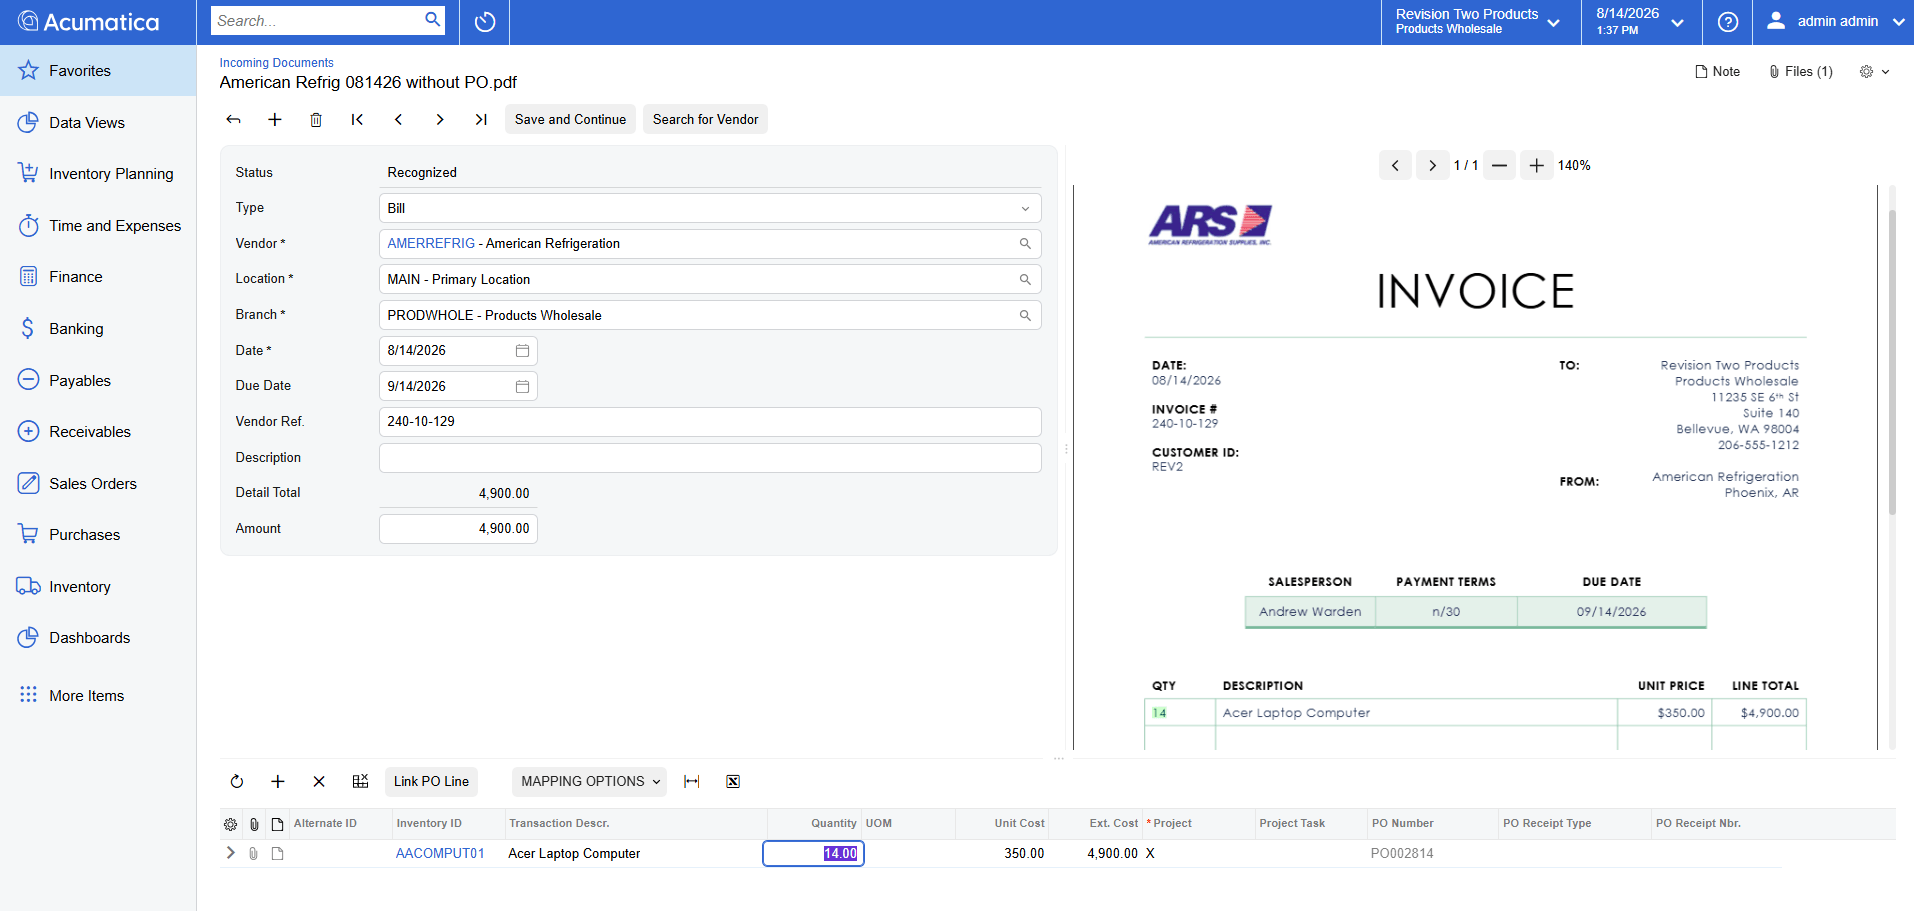Screen dimensions: 1914x911
Task: Open MAPPING OPTIONS dropdown
Action: (x=590, y=781)
